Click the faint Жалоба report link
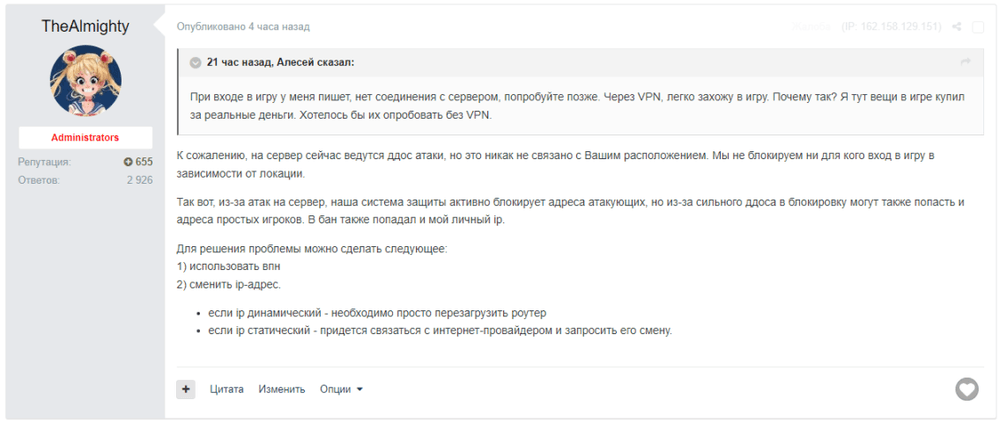 click(x=812, y=27)
